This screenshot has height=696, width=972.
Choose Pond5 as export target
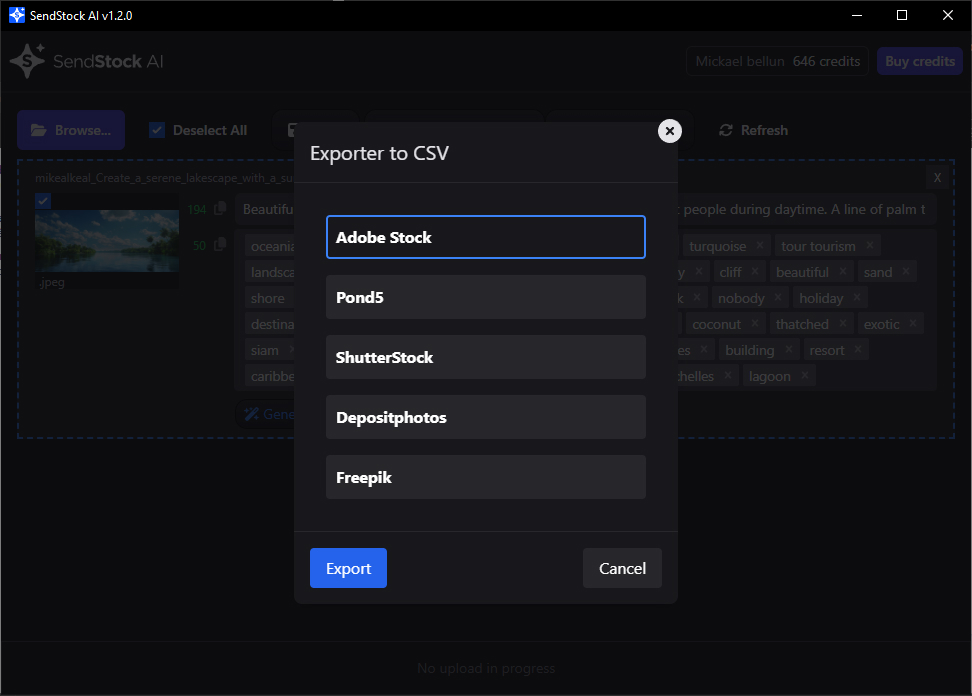tap(485, 297)
